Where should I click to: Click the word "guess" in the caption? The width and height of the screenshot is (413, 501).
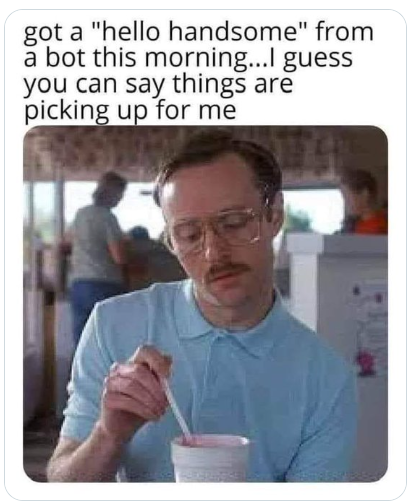pyautogui.click(x=318, y=59)
